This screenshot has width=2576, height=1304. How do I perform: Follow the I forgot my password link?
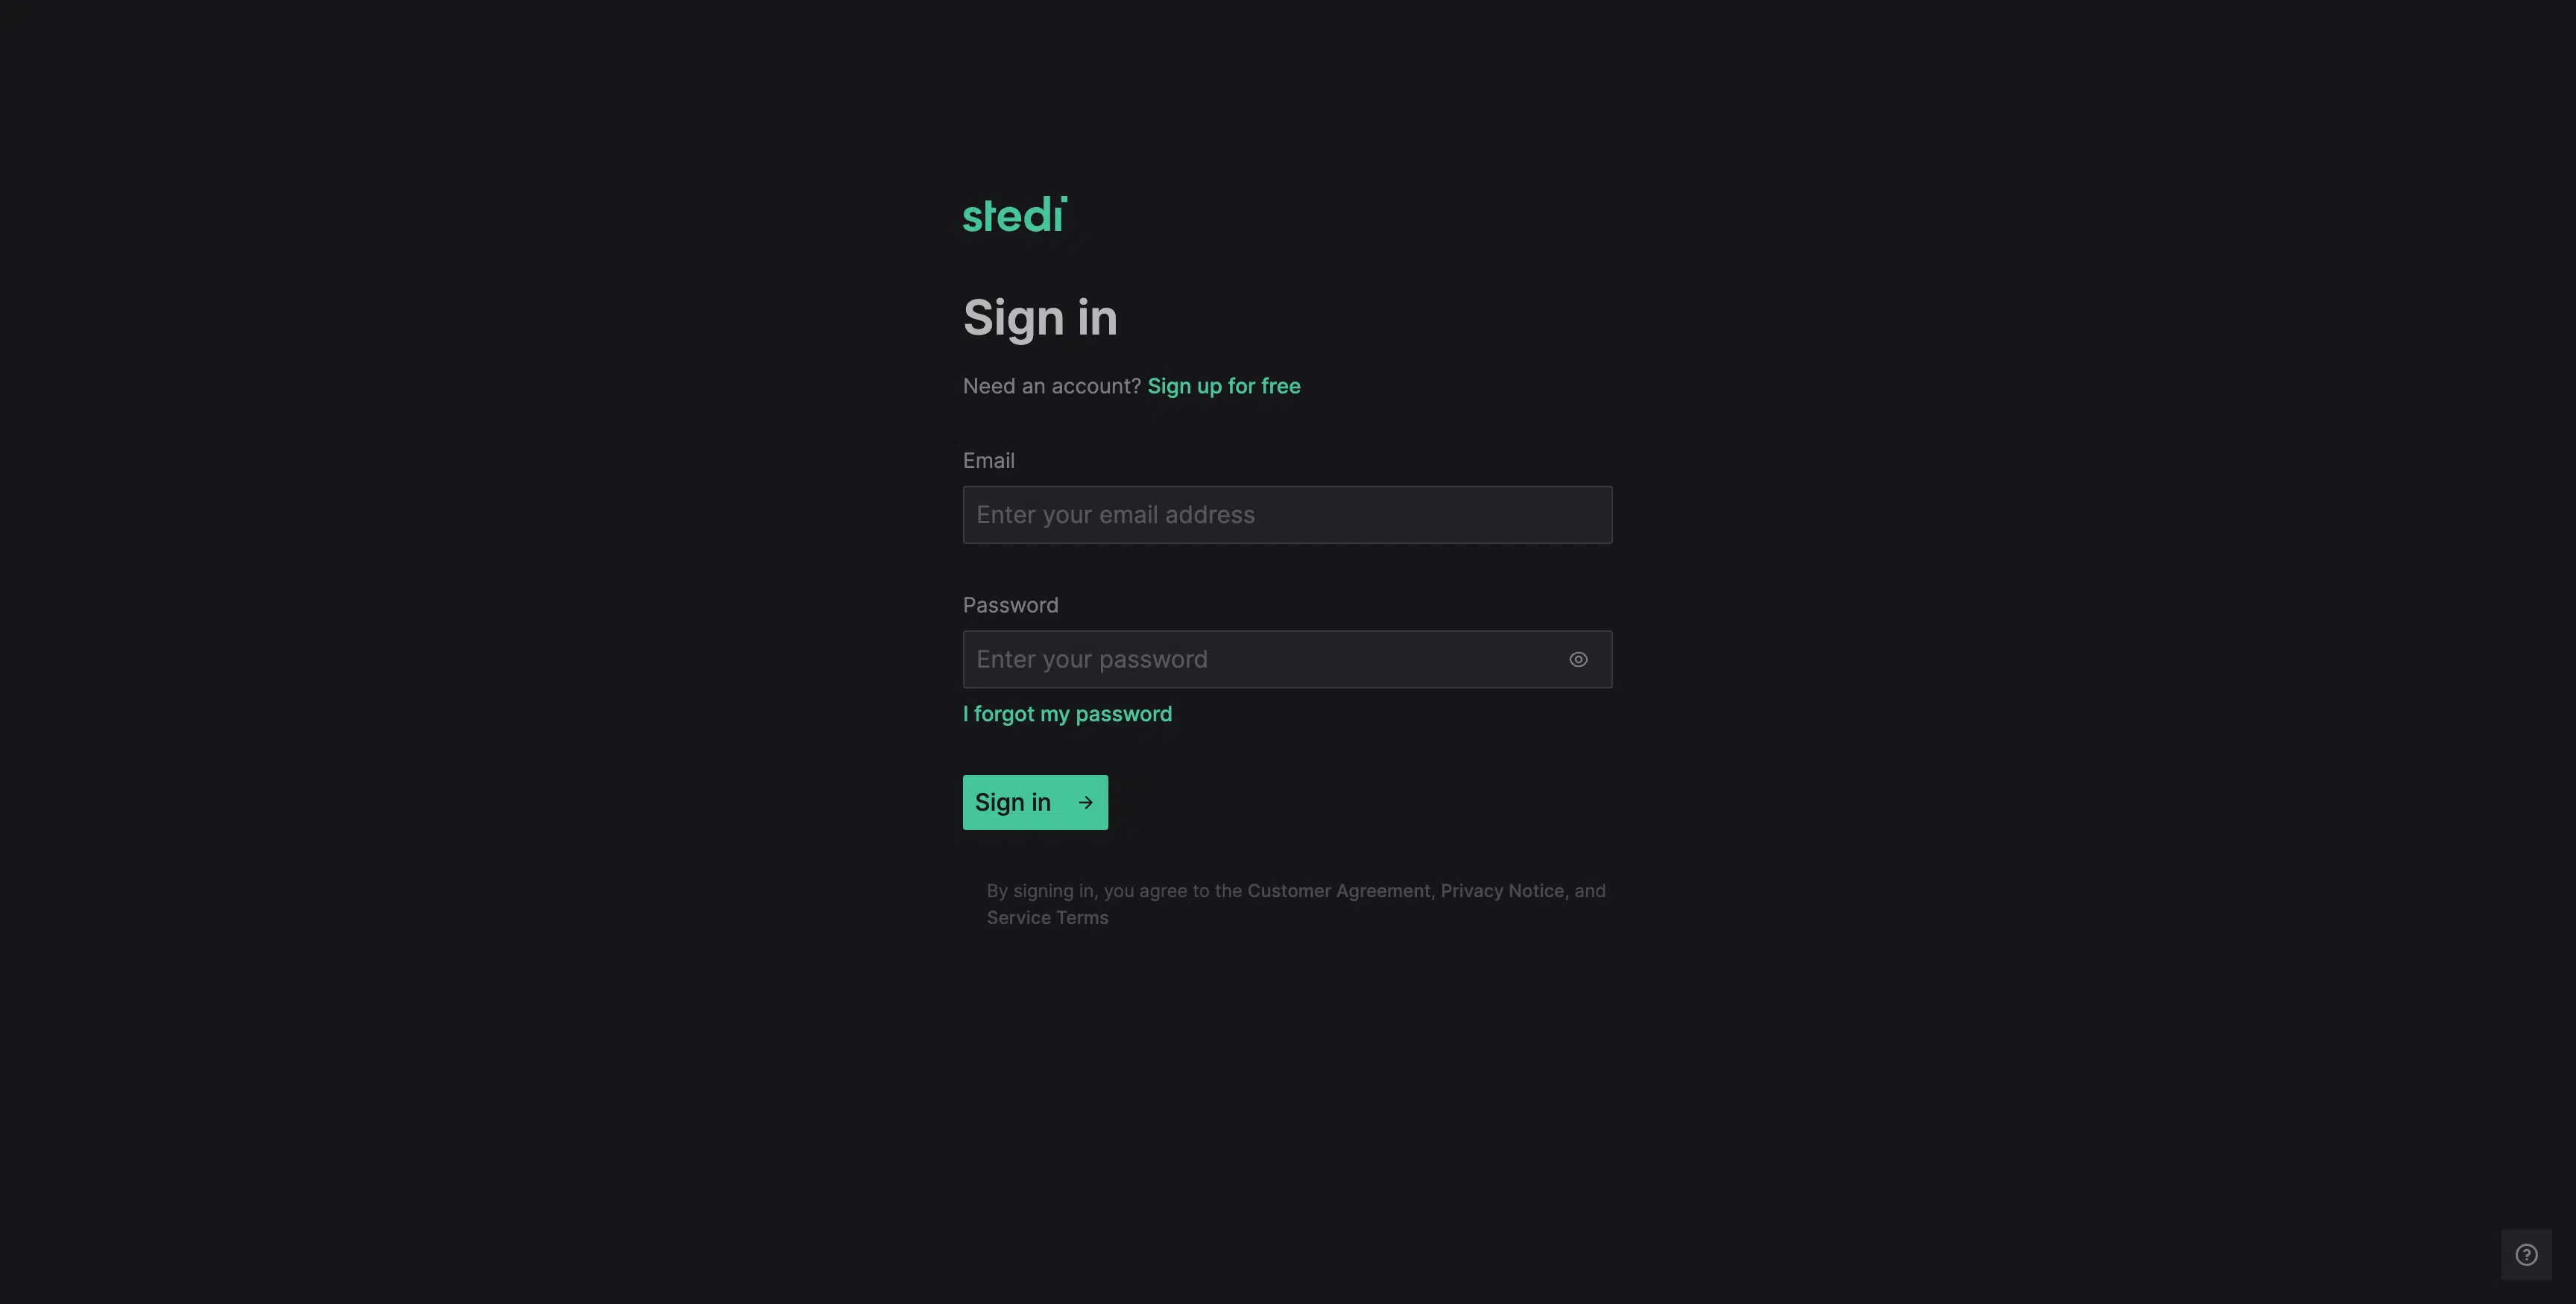1067,714
